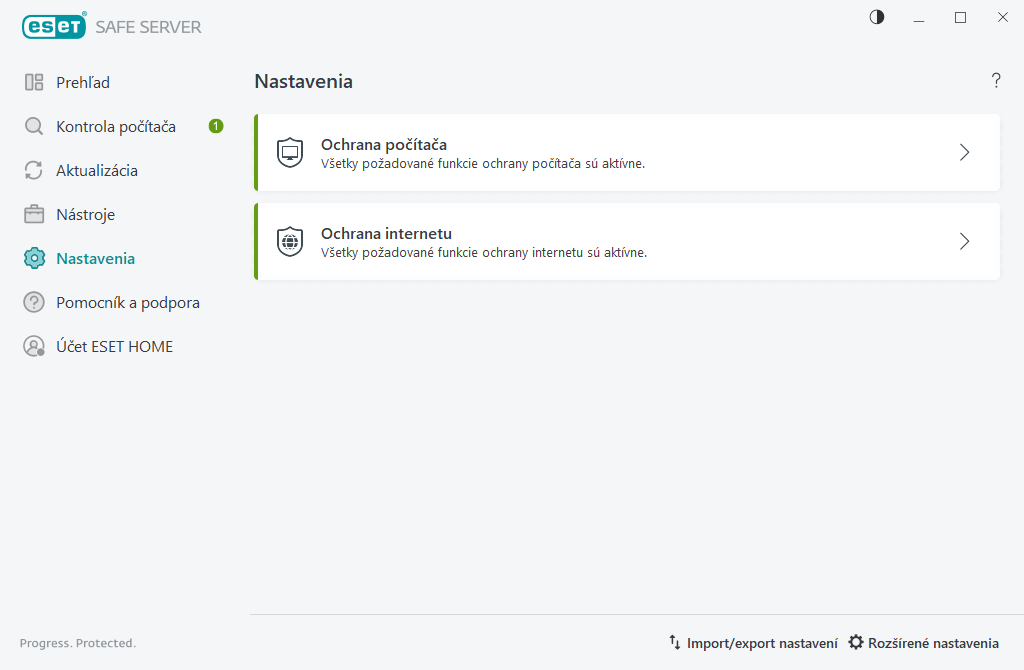Screen dimensions: 1024x670
Task: Open the Aktualizácia menu item
Action: point(97,171)
